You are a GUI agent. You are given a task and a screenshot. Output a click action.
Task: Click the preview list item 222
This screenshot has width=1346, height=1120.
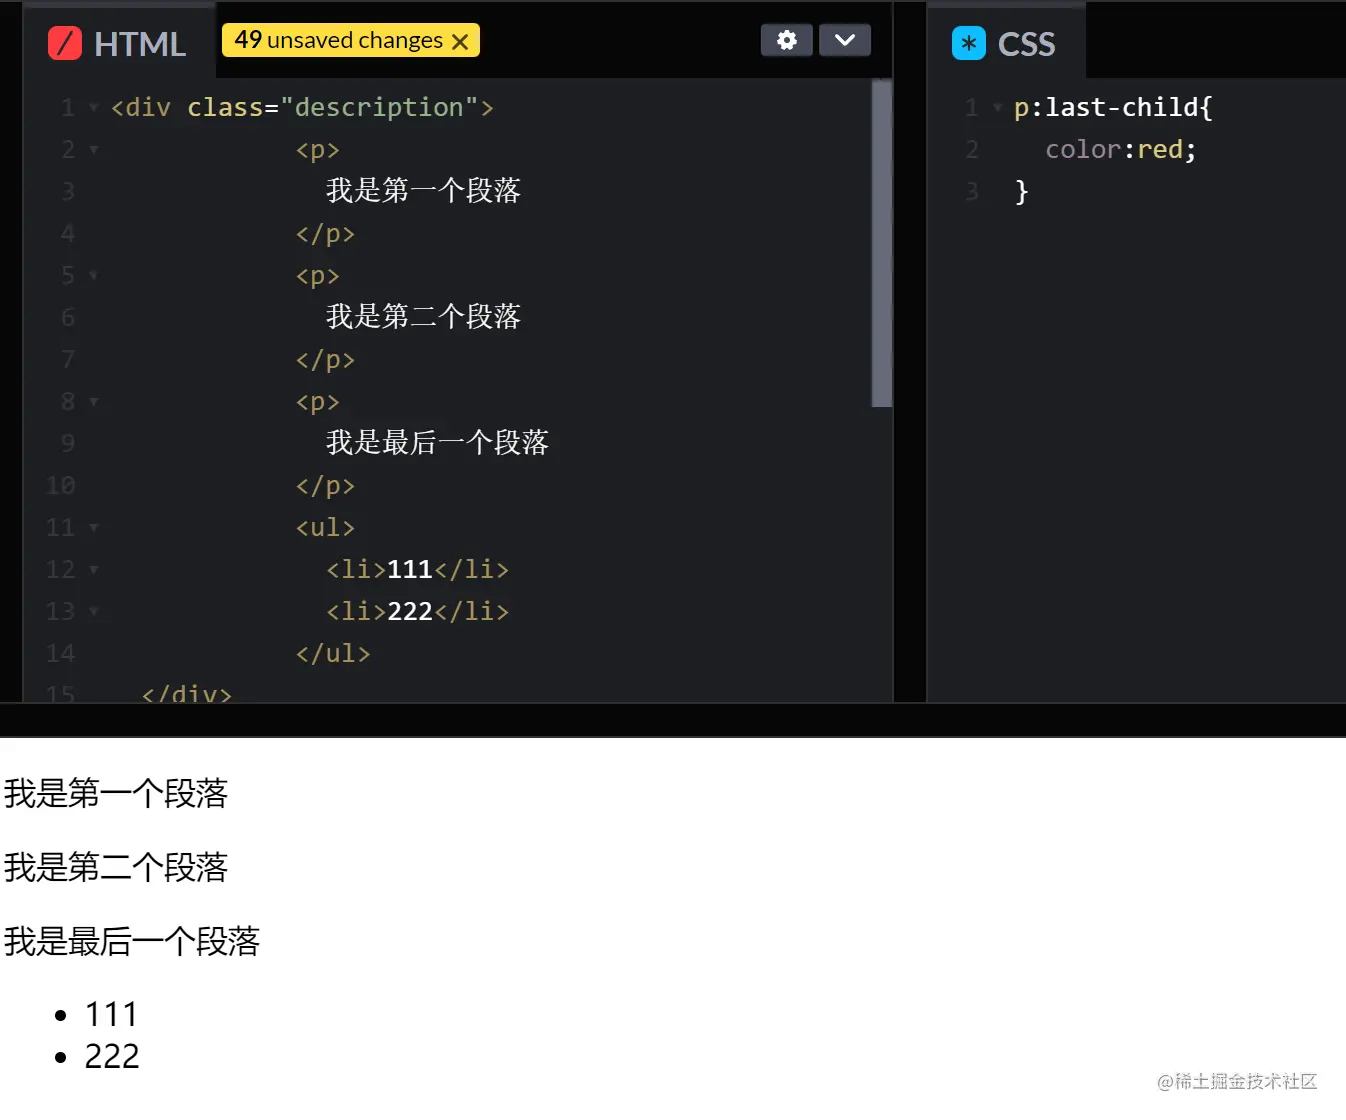112,1056
